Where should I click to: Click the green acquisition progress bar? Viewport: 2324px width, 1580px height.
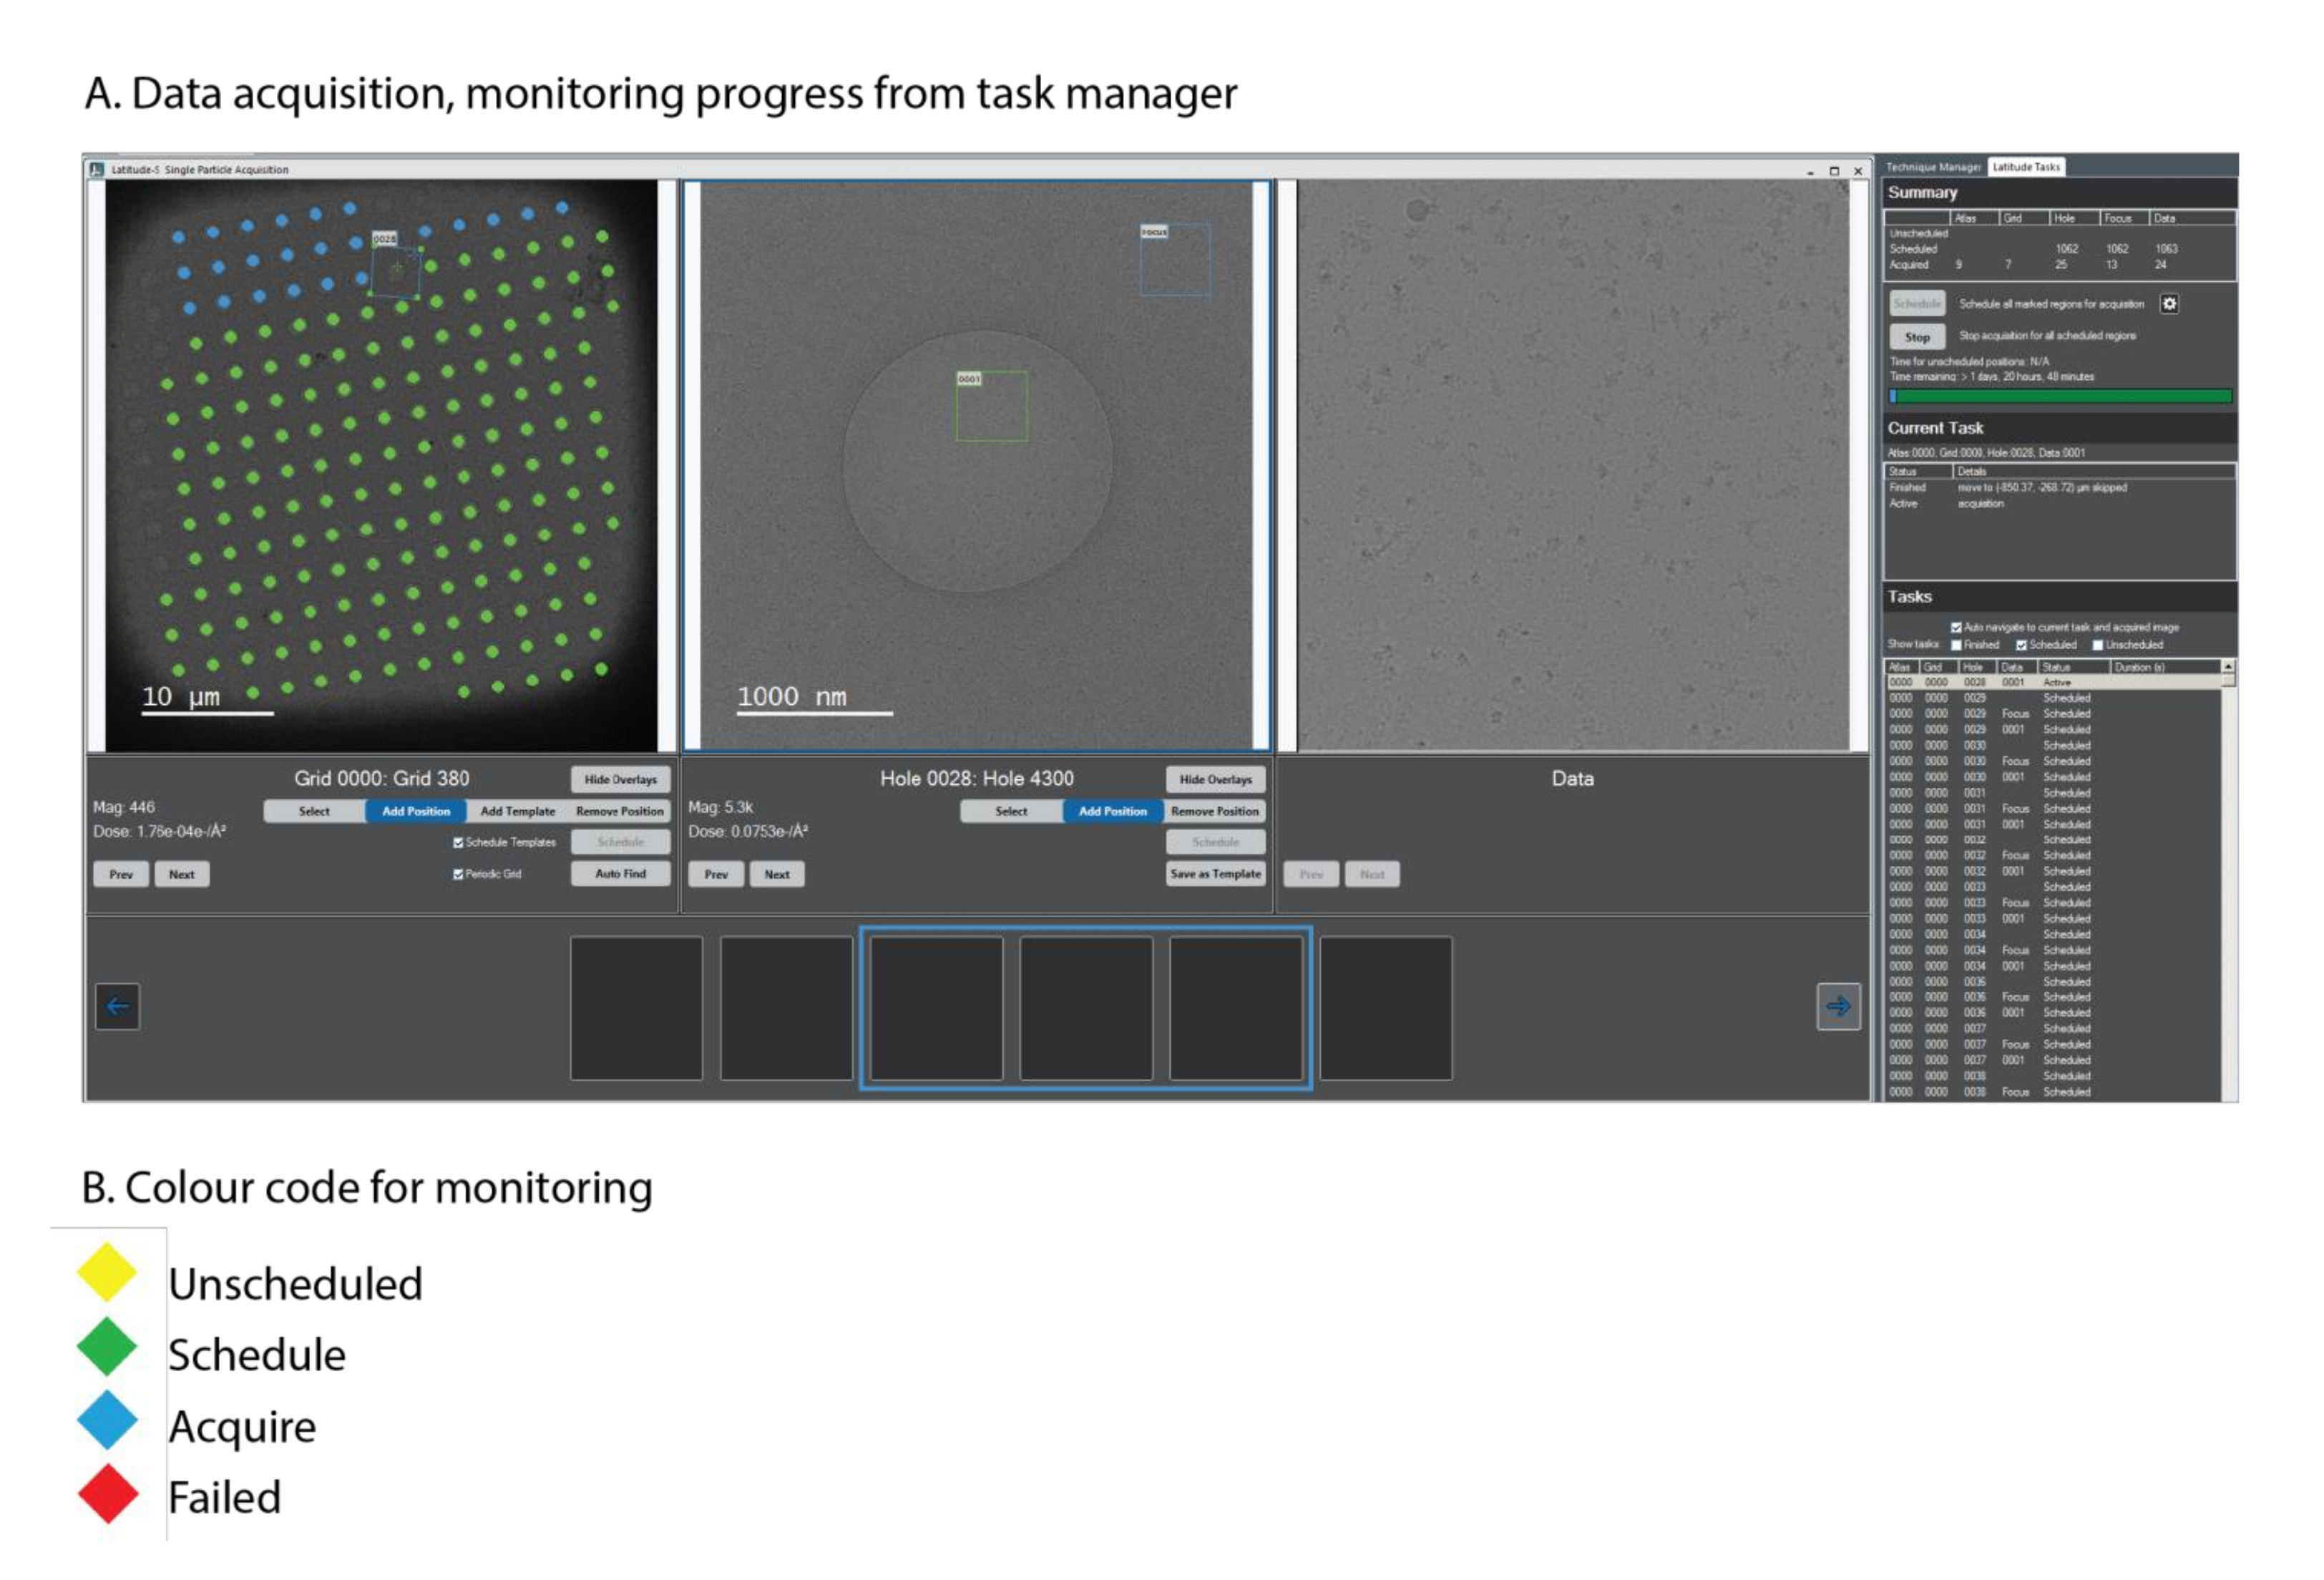[2060, 396]
